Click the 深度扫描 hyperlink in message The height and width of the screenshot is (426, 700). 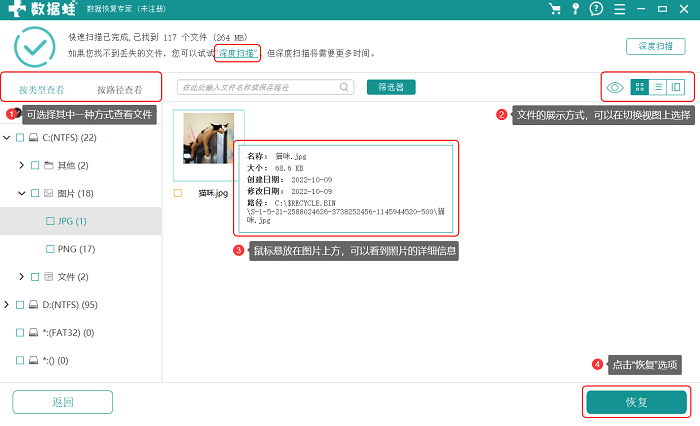pos(237,54)
